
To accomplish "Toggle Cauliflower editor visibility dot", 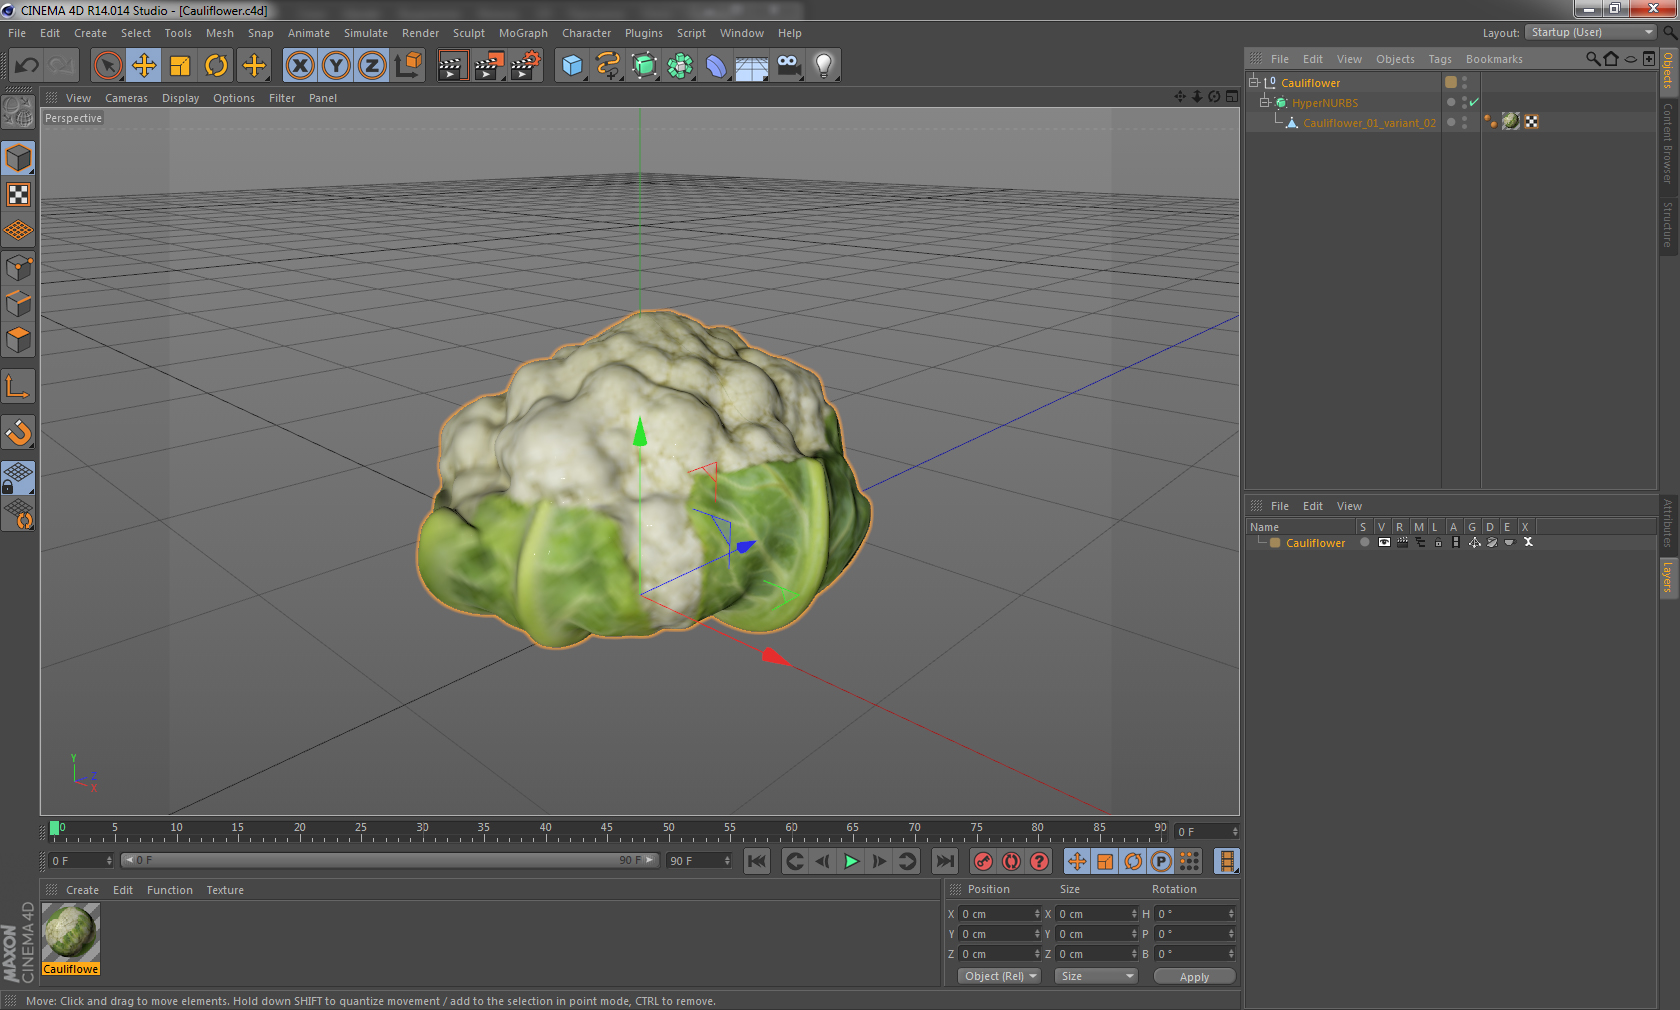I will point(1465,79).
